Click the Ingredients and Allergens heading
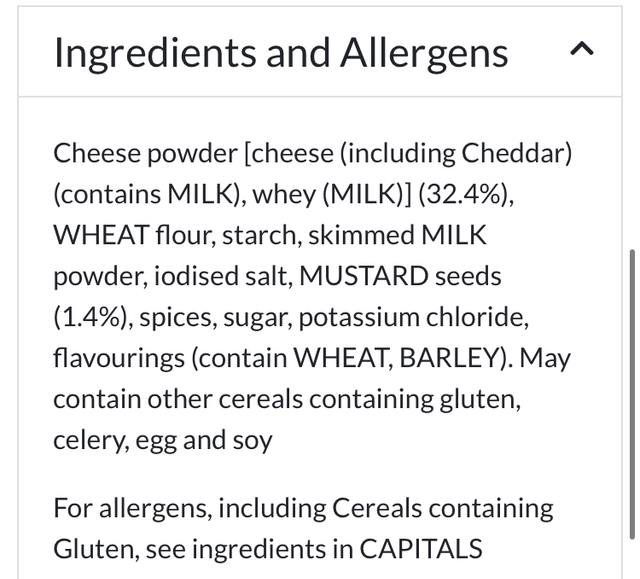The width and height of the screenshot is (640, 579). 281,52
